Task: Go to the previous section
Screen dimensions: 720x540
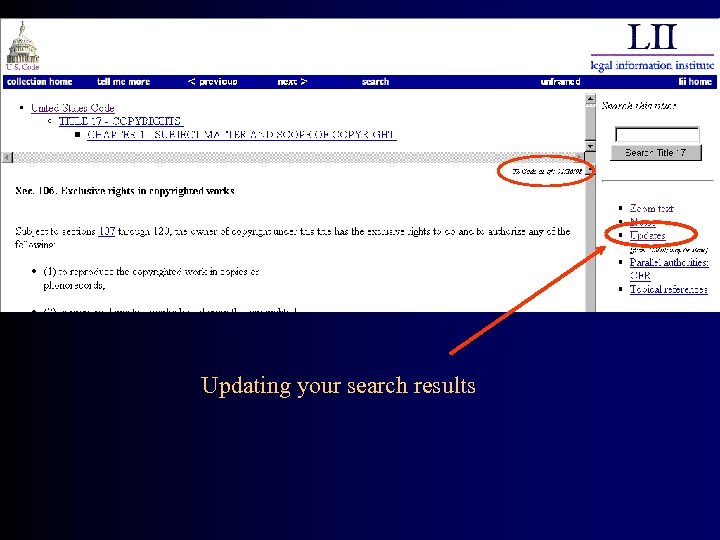Action: click(x=212, y=82)
